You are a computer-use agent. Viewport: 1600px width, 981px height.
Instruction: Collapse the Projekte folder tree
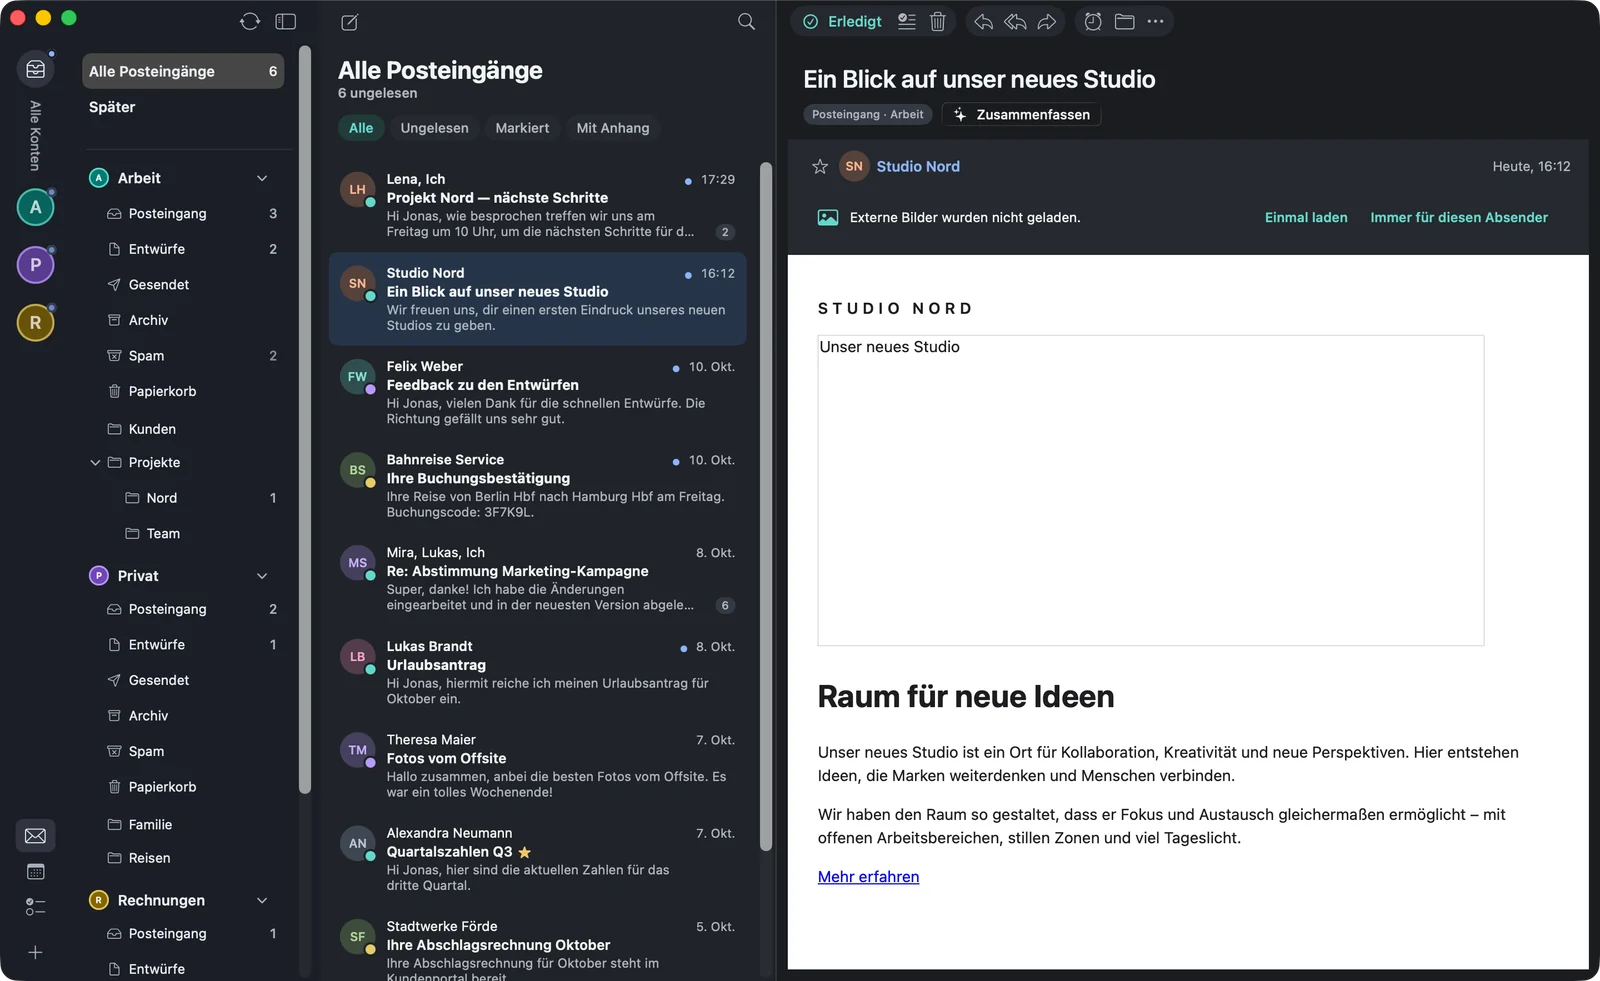tap(95, 463)
